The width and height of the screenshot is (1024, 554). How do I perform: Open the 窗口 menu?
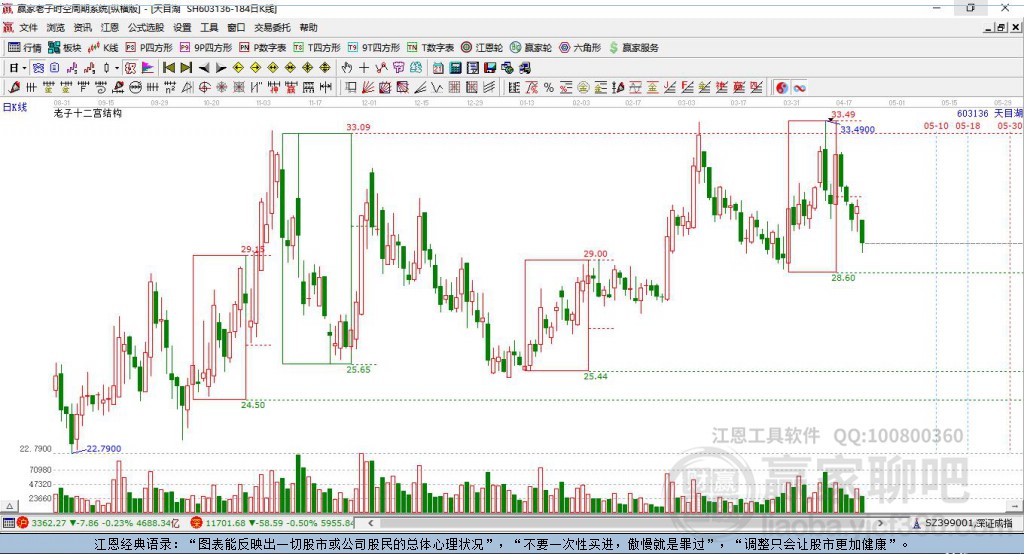tap(236, 27)
